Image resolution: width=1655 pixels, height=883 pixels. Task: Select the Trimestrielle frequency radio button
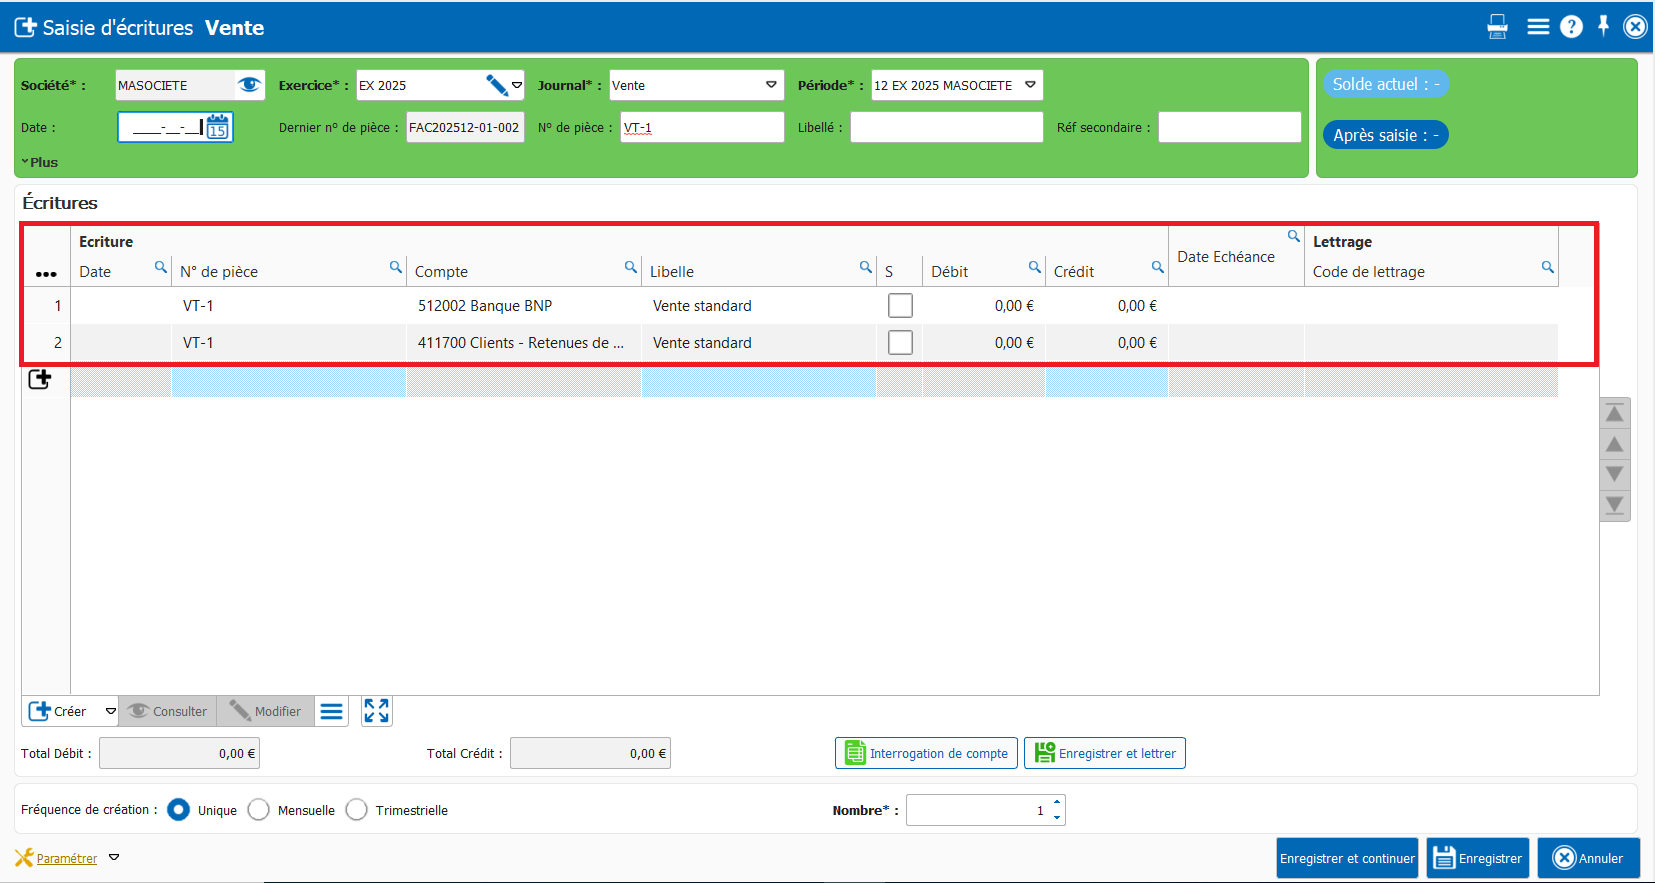coord(357,810)
